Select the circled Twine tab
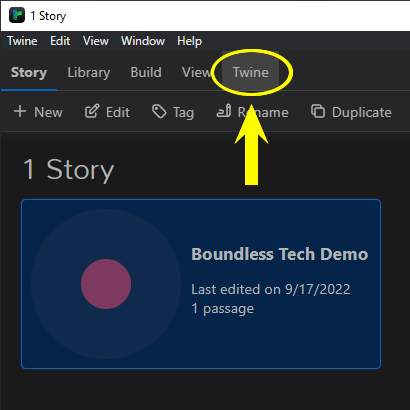The height and width of the screenshot is (410, 410). click(x=251, y=72)
